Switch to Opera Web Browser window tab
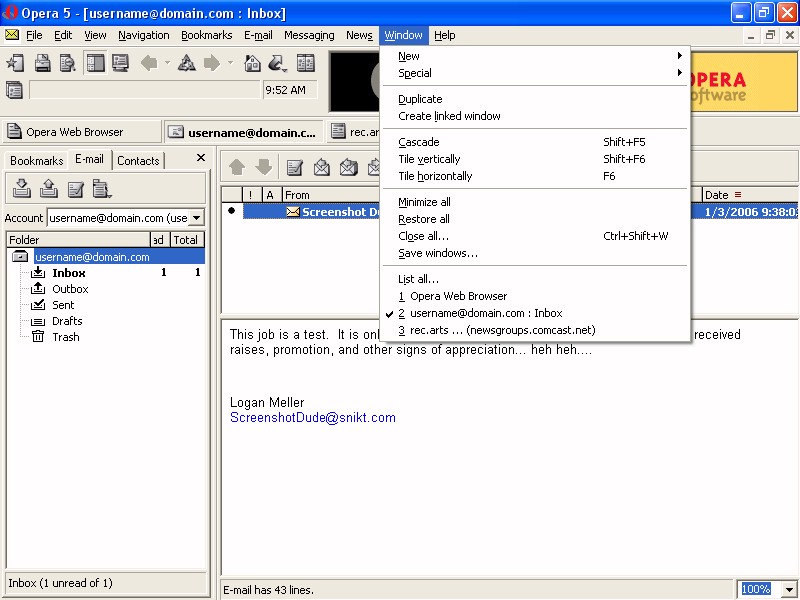Image resolution: width=800 pixels, height=600 pixels. [x=82, y=132]
